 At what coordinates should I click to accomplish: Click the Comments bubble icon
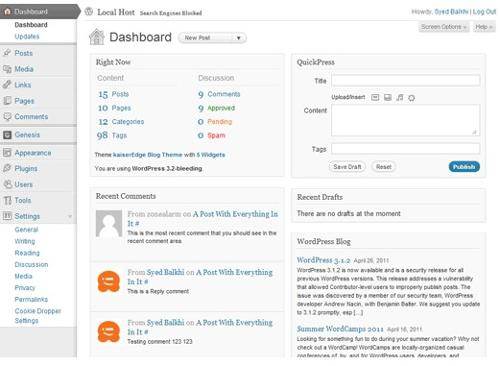(x=7, y=116)
